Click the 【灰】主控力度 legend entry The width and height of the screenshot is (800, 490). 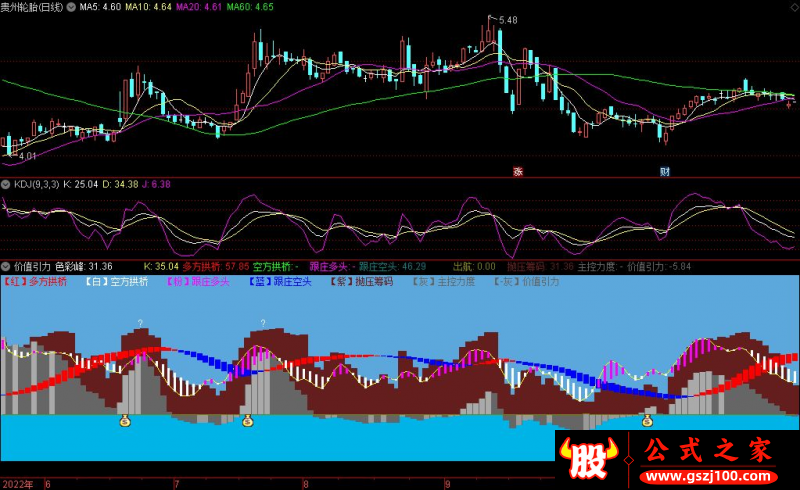click(443, 282)
